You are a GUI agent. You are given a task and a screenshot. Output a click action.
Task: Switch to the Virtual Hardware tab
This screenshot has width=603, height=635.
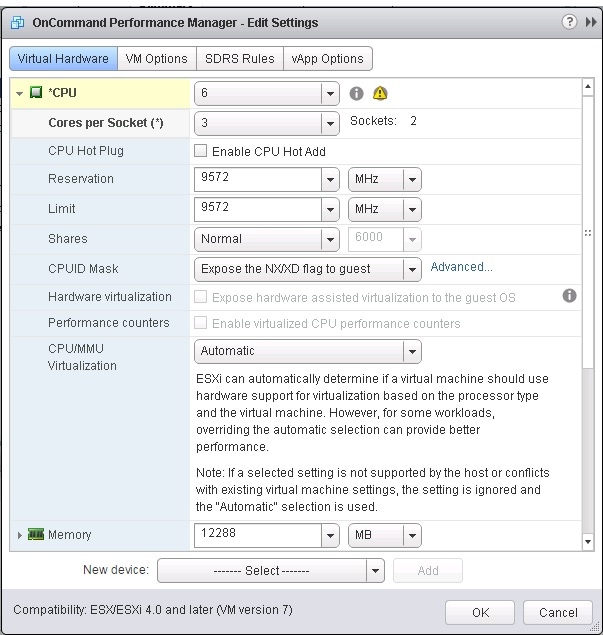click(x=63, y=59)
